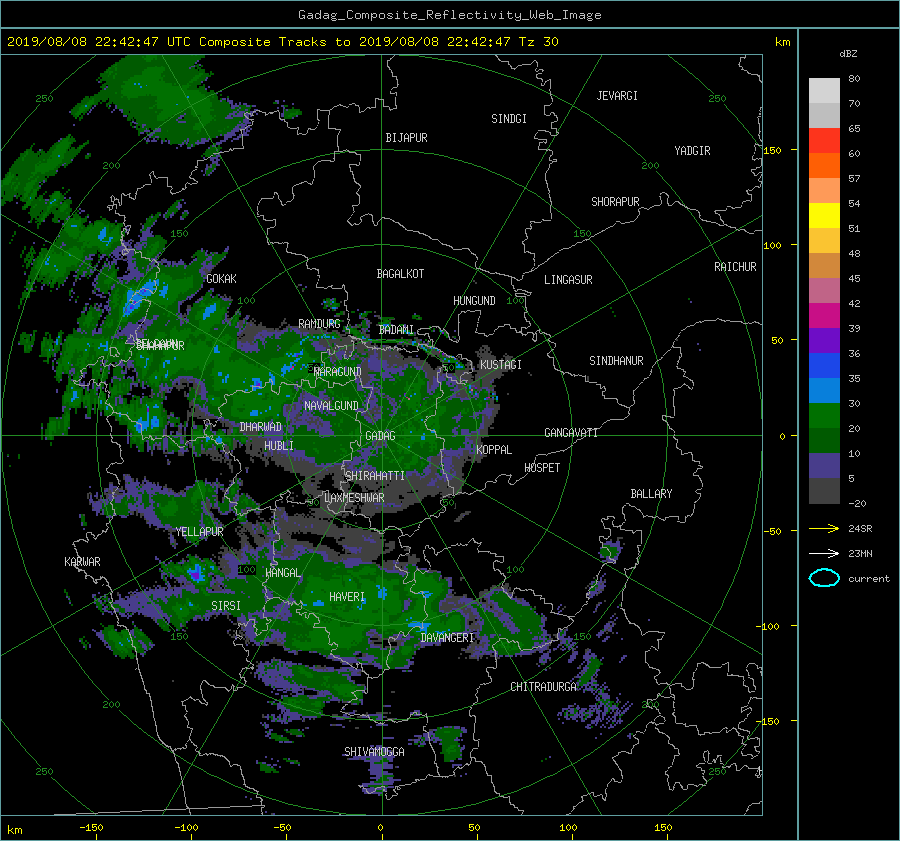The width and height of the screenshot is (900, 841).
Task: Click the LAXMESHWAR city label
Action: pos(354,498)
